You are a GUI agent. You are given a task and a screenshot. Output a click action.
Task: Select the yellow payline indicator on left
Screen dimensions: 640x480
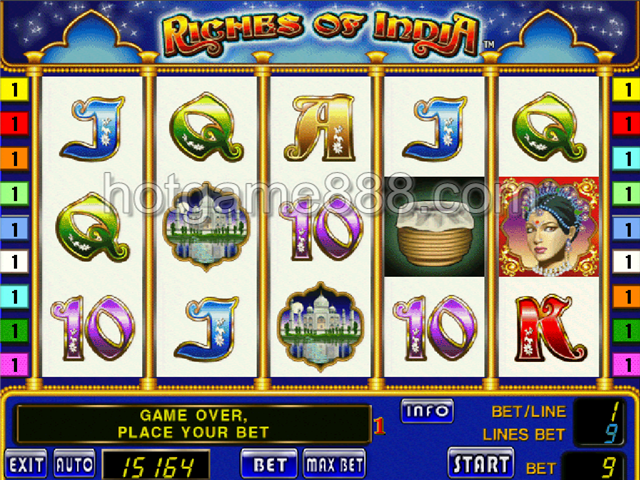point(14,89)
